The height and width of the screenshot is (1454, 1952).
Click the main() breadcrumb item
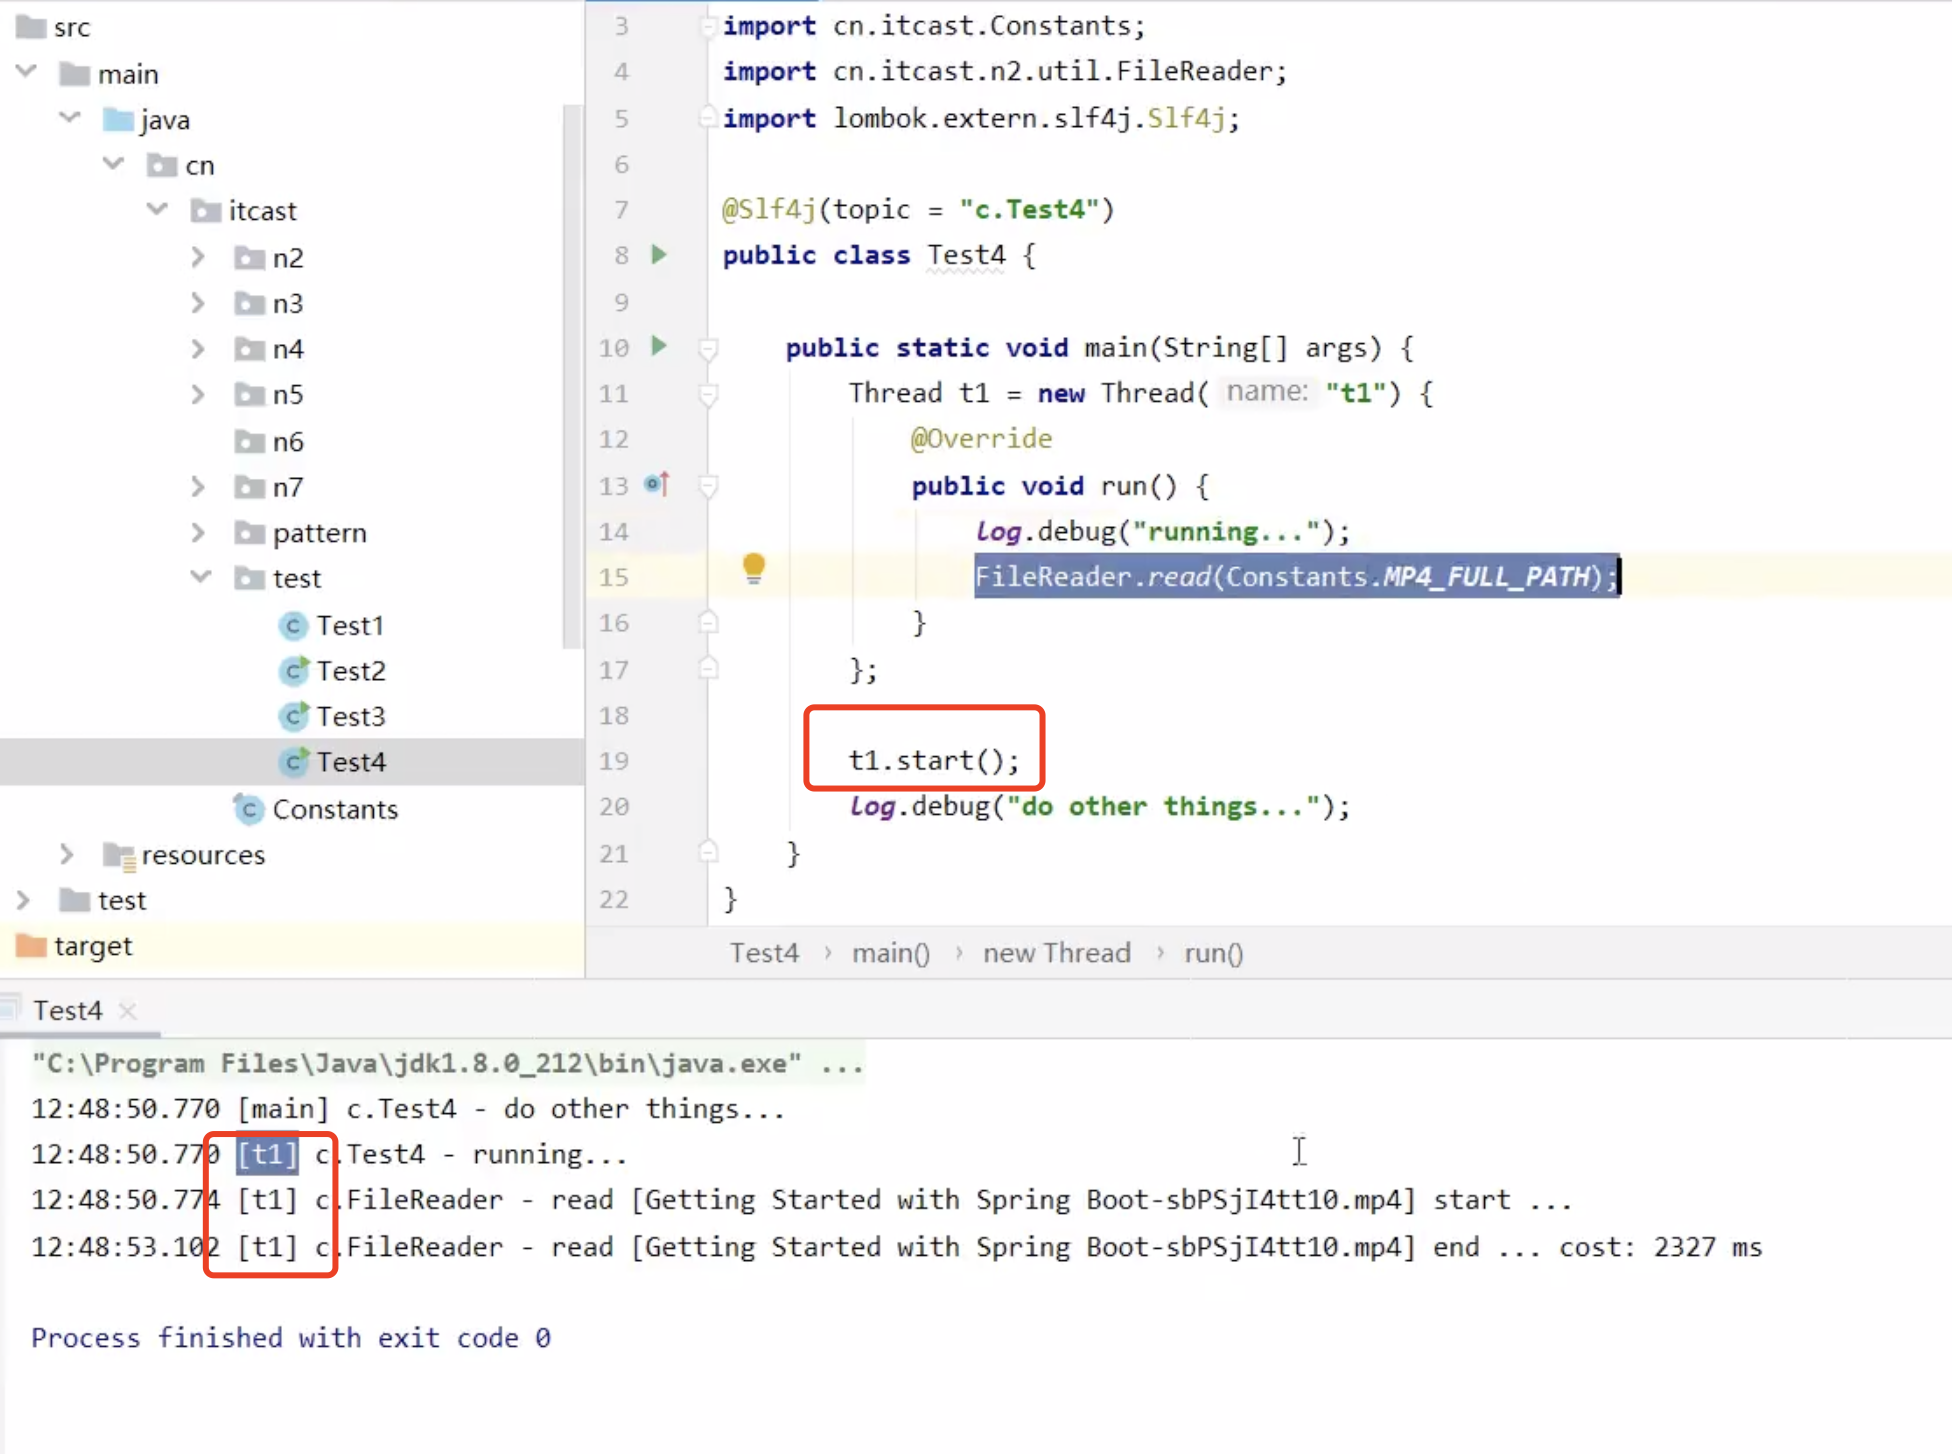(890, 953)
